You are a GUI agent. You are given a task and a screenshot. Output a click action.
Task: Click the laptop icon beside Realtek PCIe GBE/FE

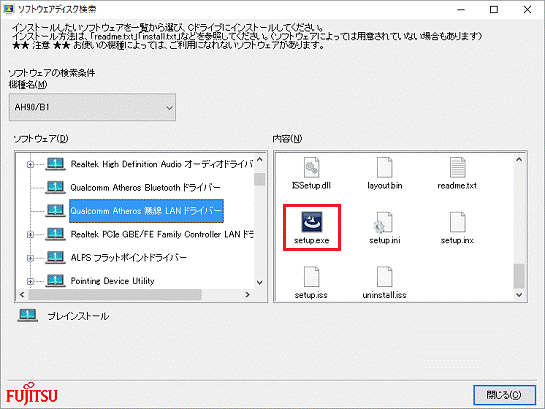[55, 234]
